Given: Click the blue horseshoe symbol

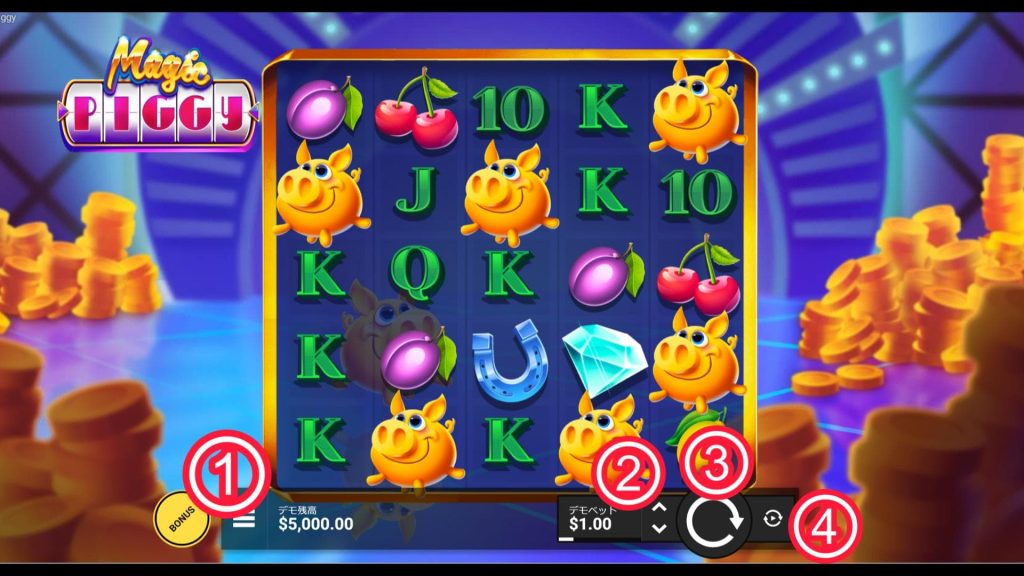Looking at the screenshot, I should pos(509,359).
